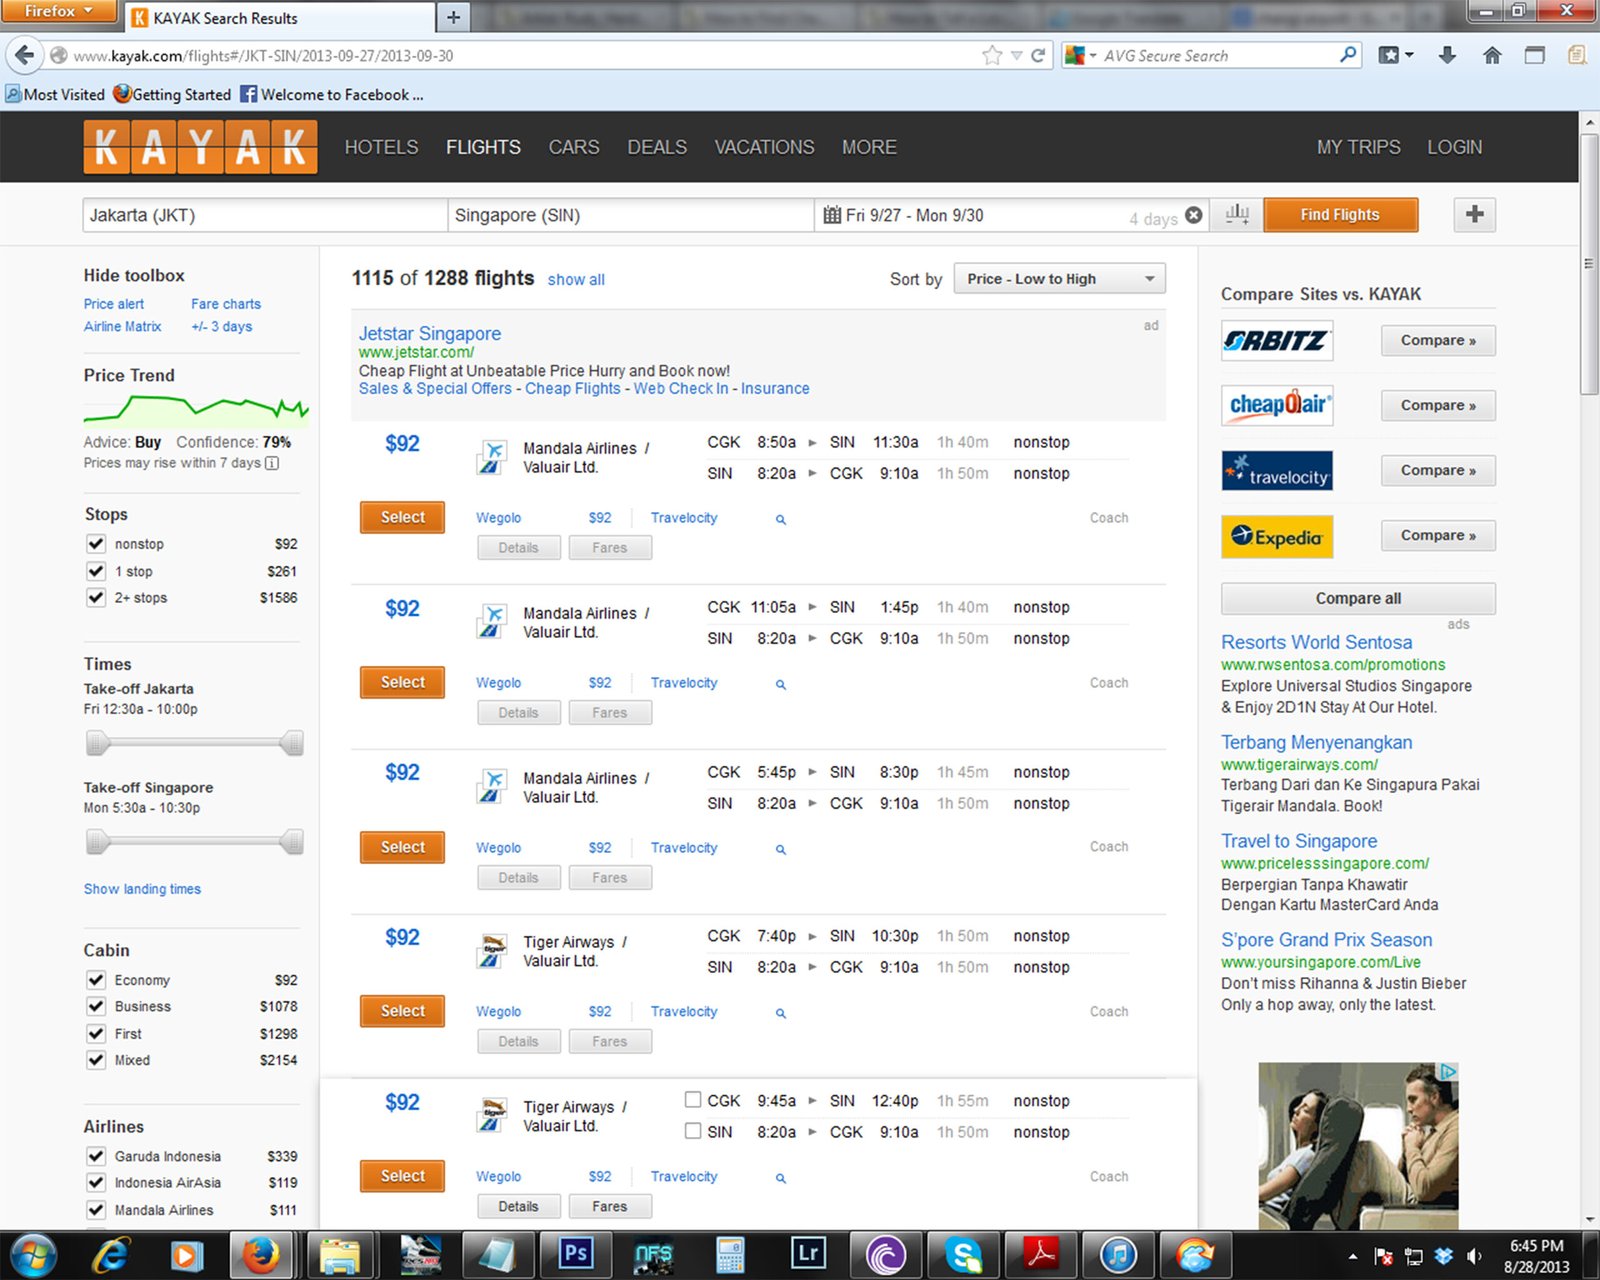Open the Firefox home page icon
The height and width of the screenshot is (1280, 1600).
(x=1491, y=56)
